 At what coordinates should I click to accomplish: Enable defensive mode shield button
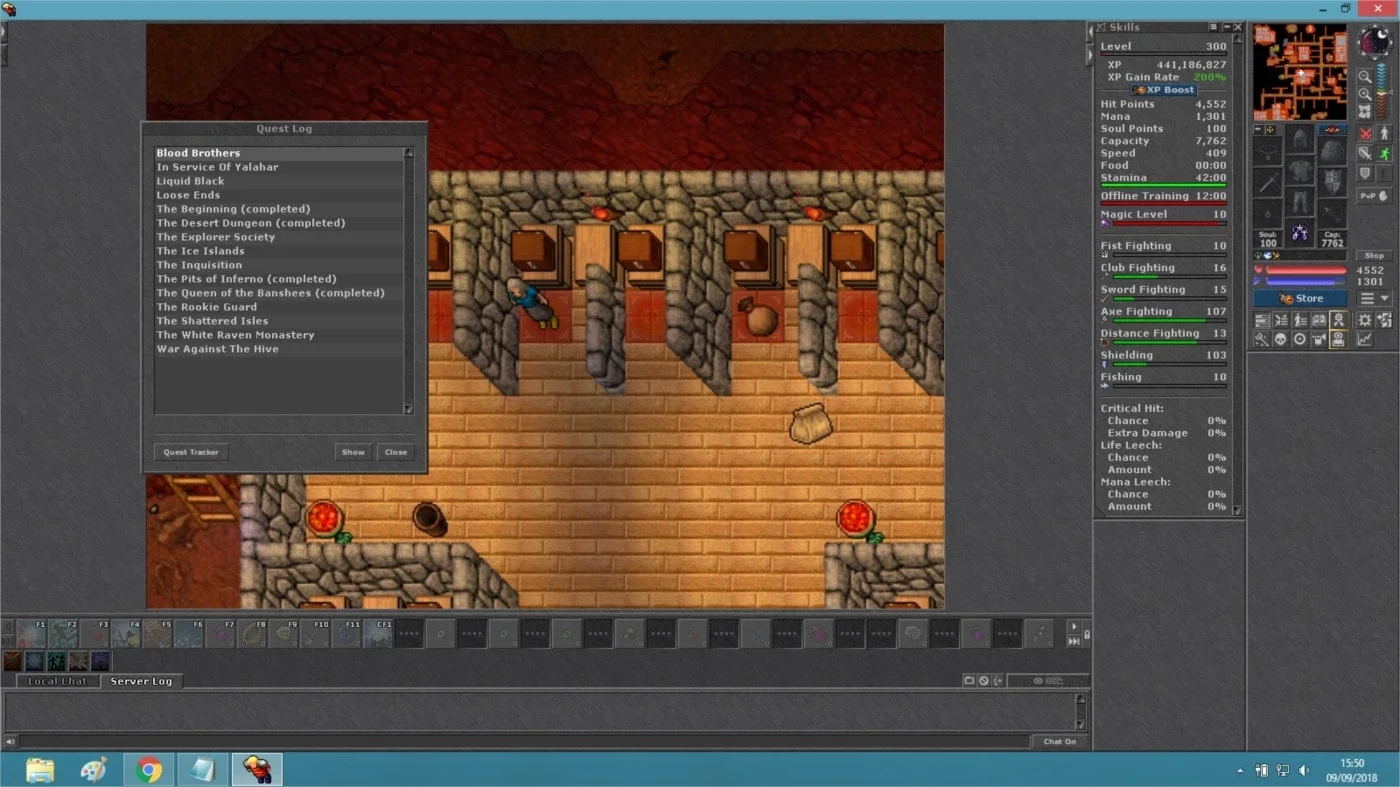coord(1364,173)
